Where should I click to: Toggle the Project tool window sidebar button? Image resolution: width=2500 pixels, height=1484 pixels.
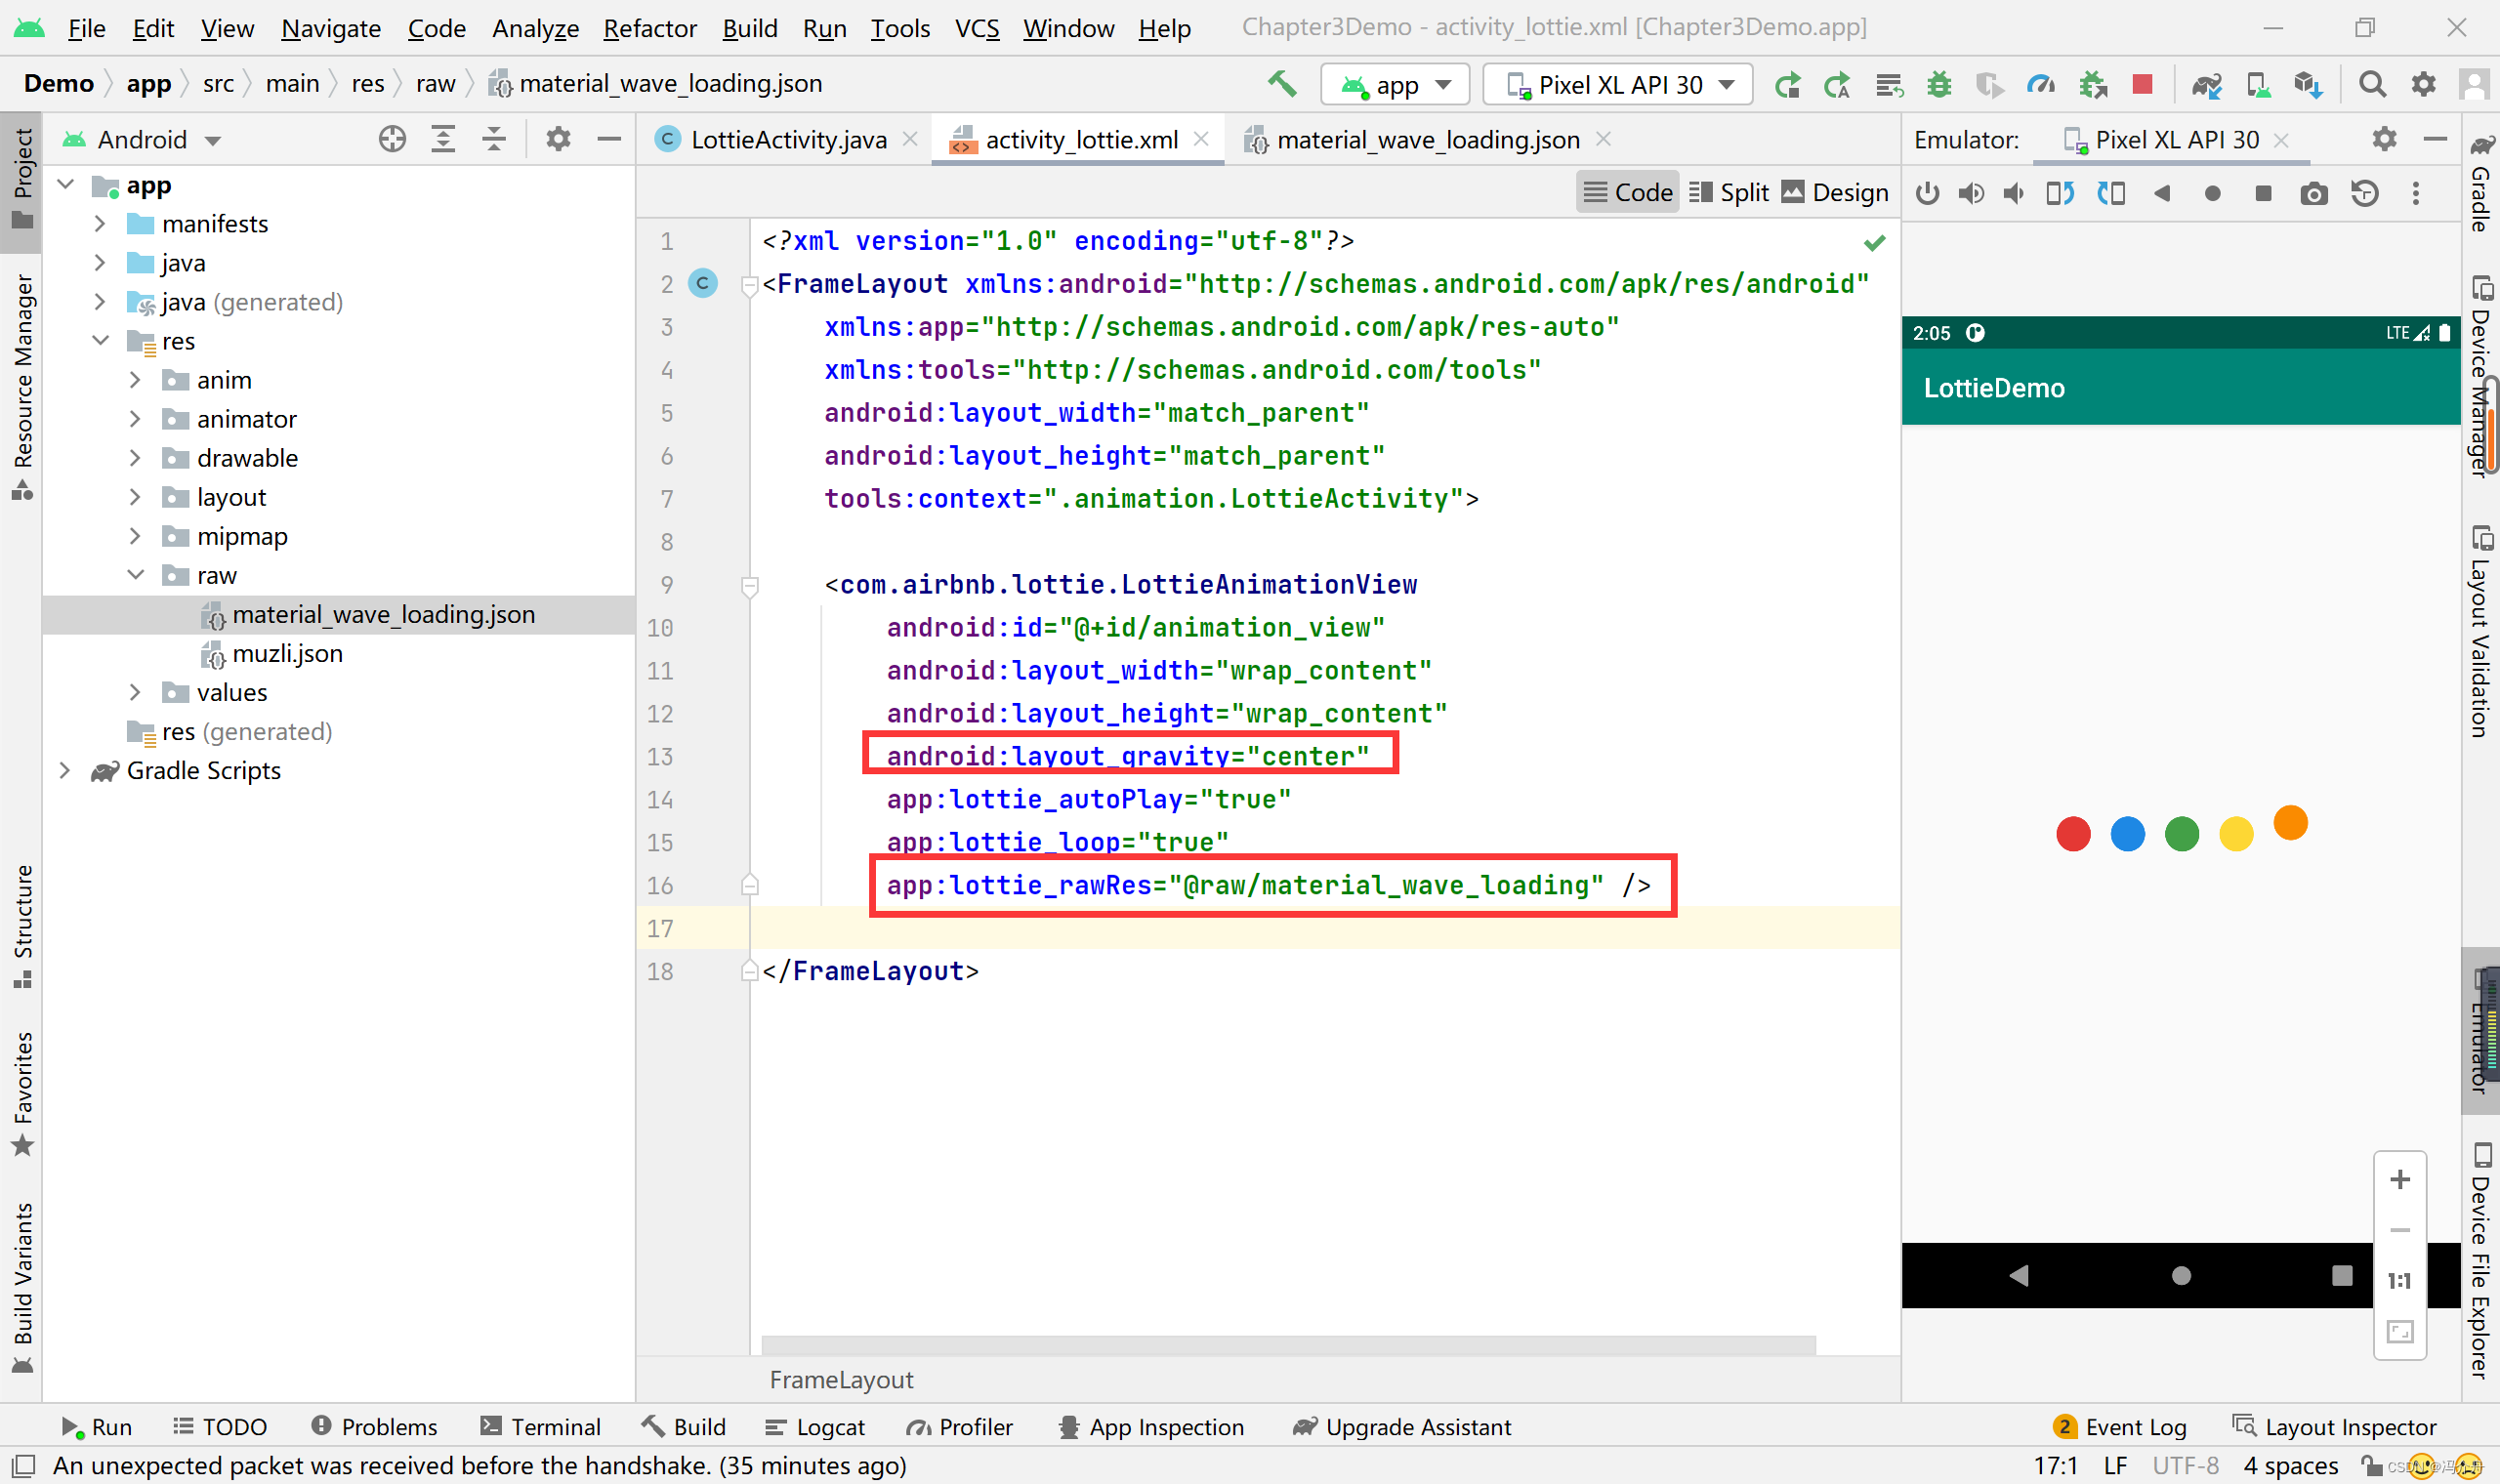click(22, 175)
